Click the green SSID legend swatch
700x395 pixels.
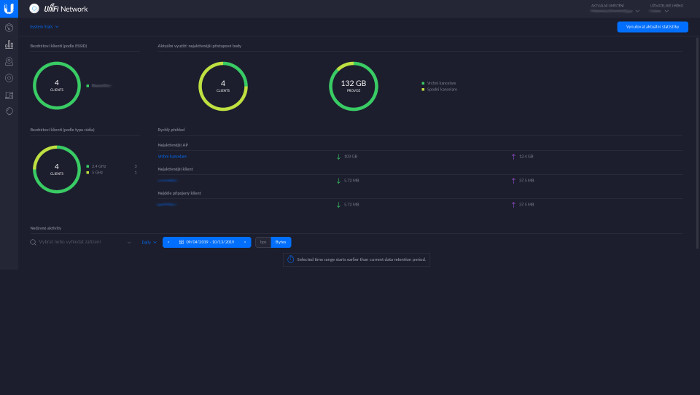(x=88, y=86)
